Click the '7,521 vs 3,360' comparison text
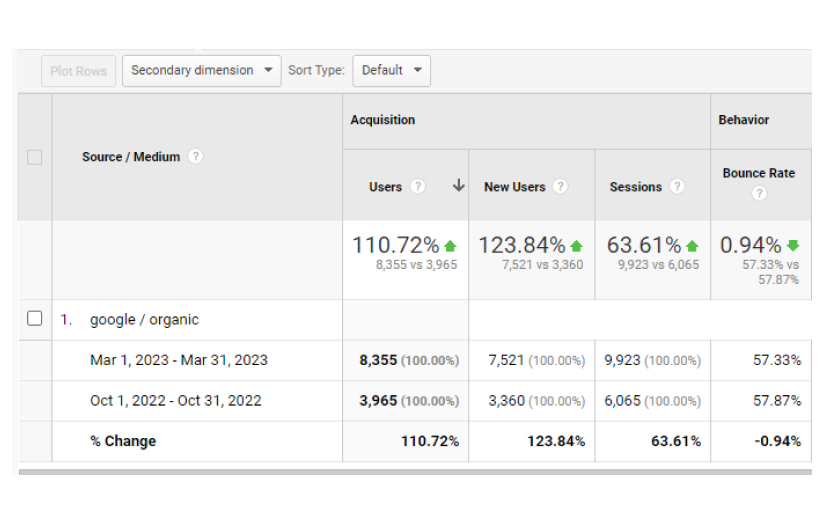The image size is (825, 525). click(x=542, y=265)
